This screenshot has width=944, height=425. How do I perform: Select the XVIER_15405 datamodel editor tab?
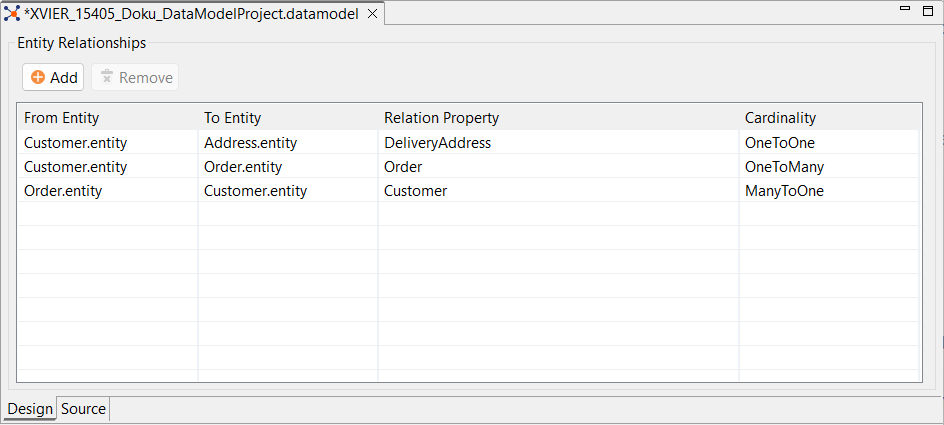[x=190, y=14]
